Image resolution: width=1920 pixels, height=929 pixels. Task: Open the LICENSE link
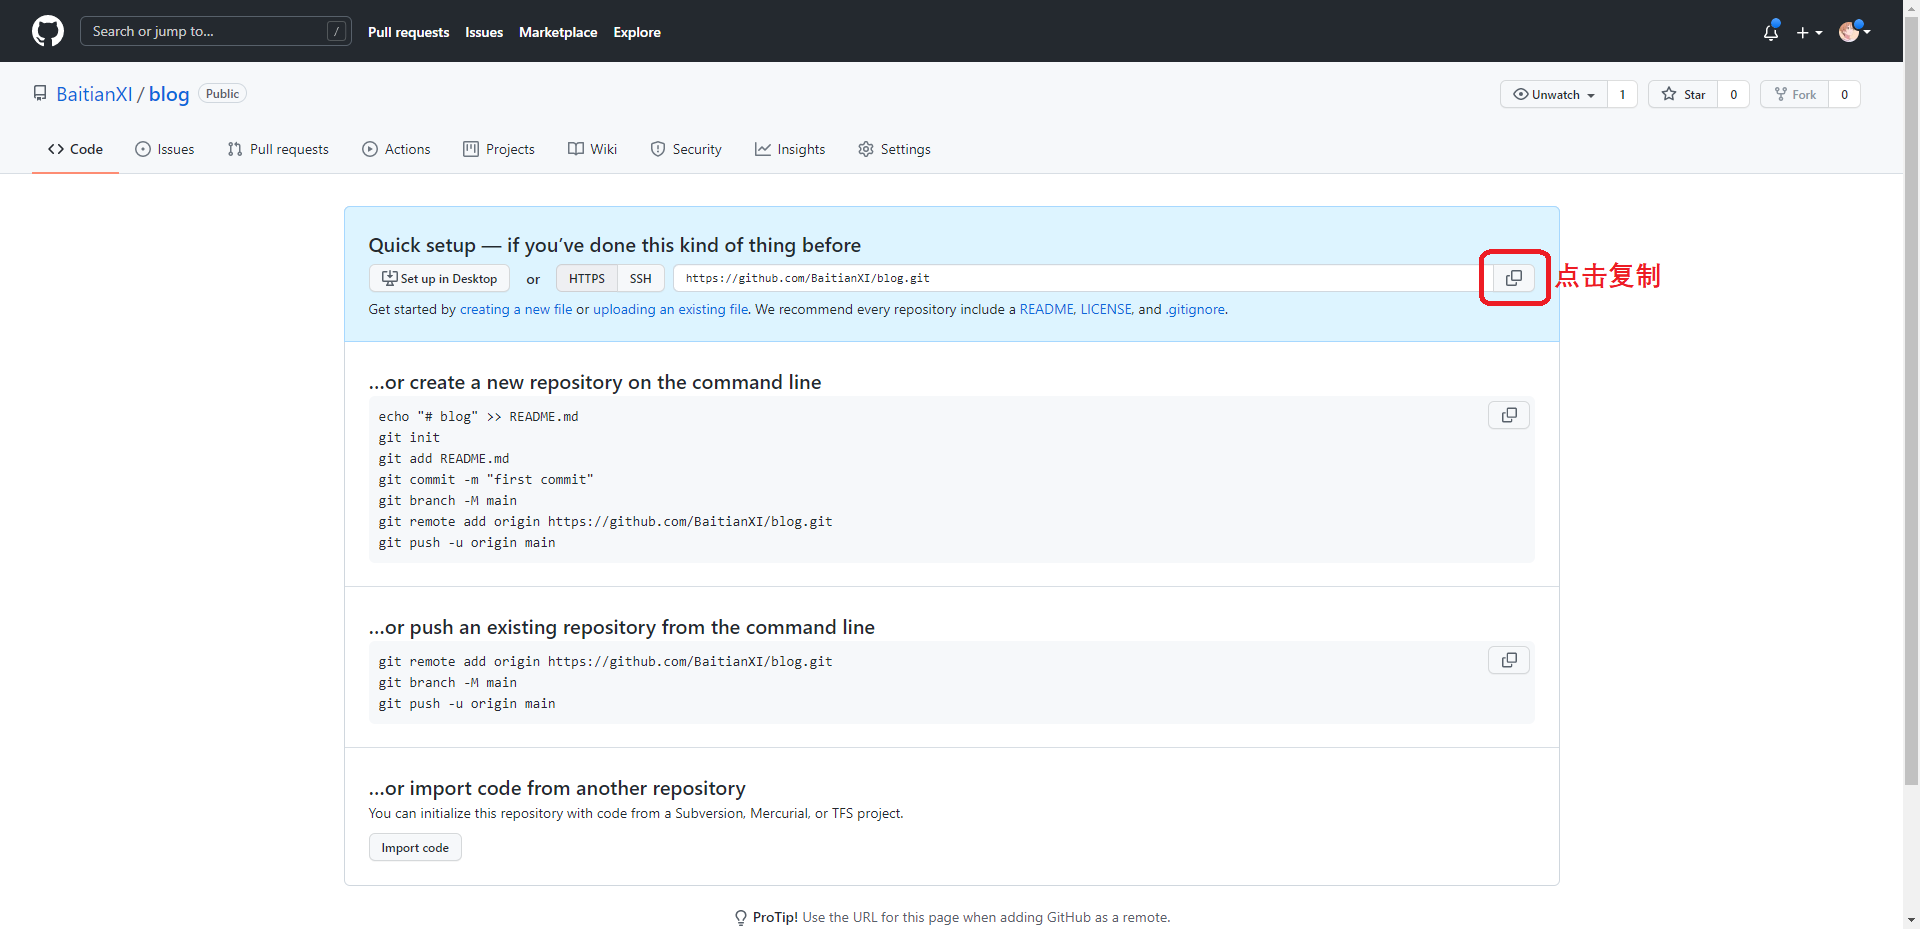pyautogui.click(x=1106, y=309)
